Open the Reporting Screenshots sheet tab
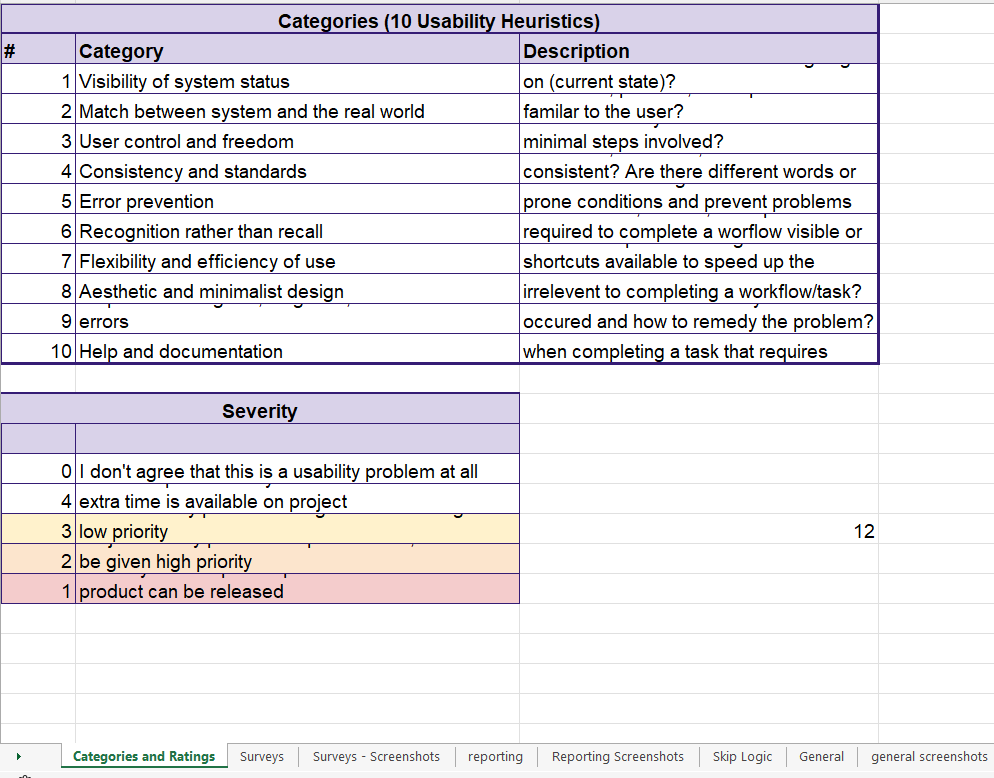 618,757
